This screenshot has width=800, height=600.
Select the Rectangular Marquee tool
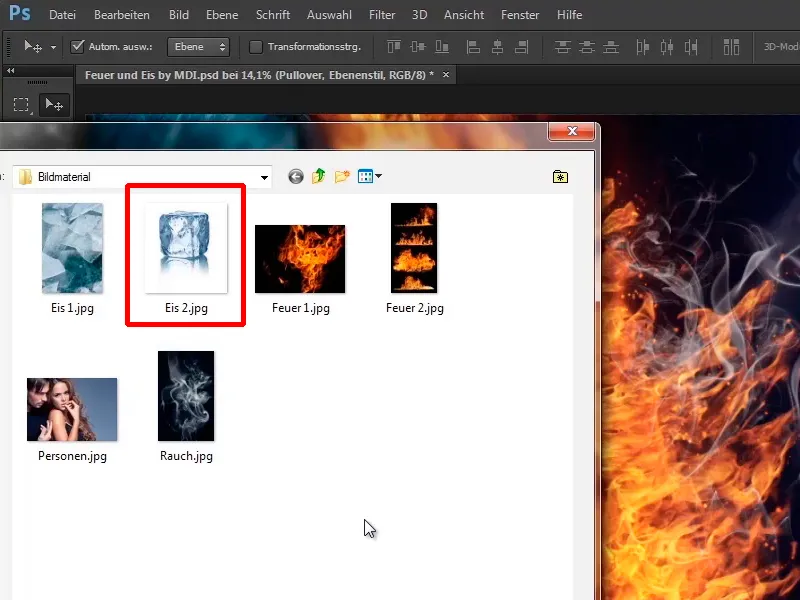[x=21, y=105]
